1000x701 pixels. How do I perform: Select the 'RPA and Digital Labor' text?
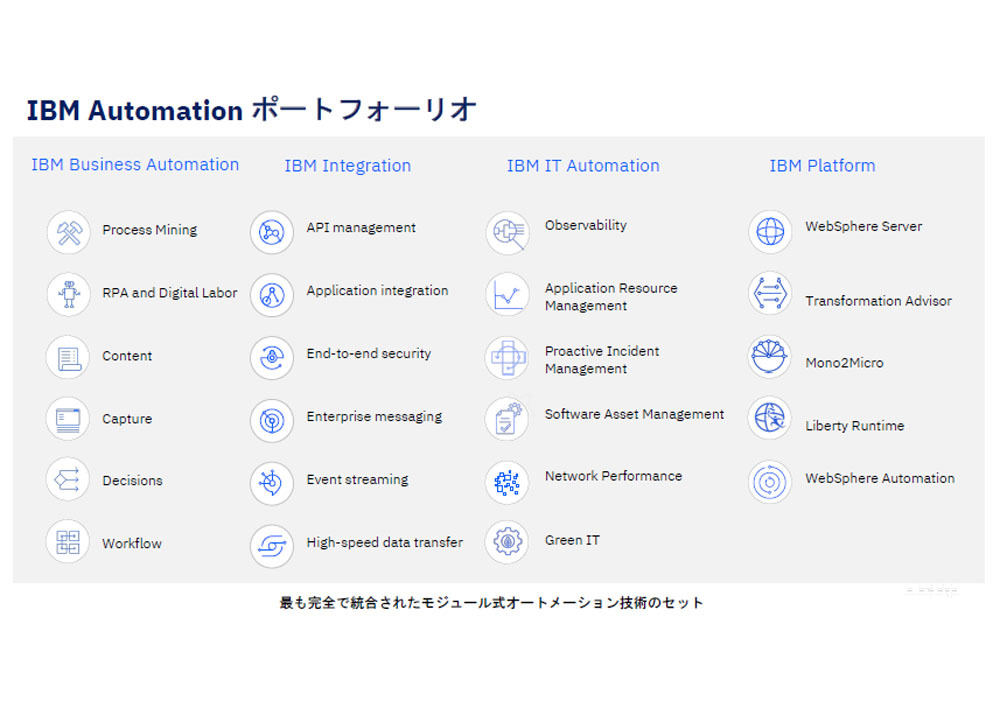[x=170, y=293]
